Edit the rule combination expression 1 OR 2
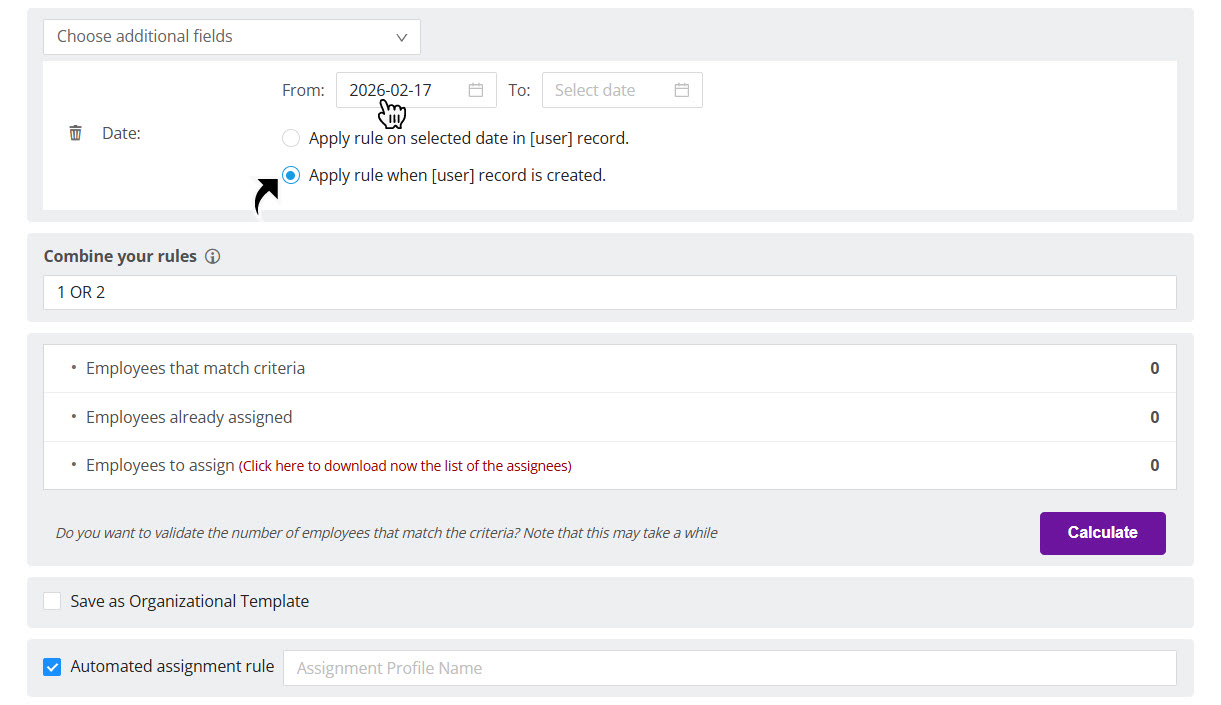The image size is (1221, 705). (x=610, y=292)
